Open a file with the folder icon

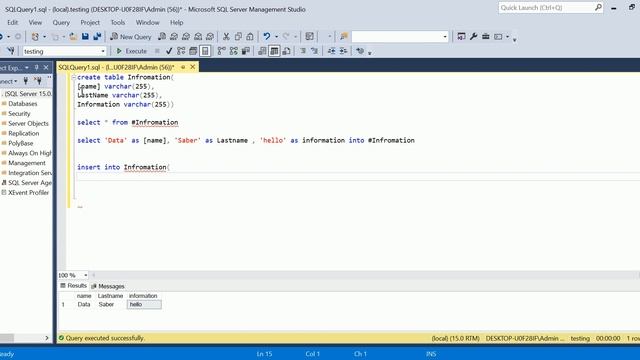click(x=73, y=37)
